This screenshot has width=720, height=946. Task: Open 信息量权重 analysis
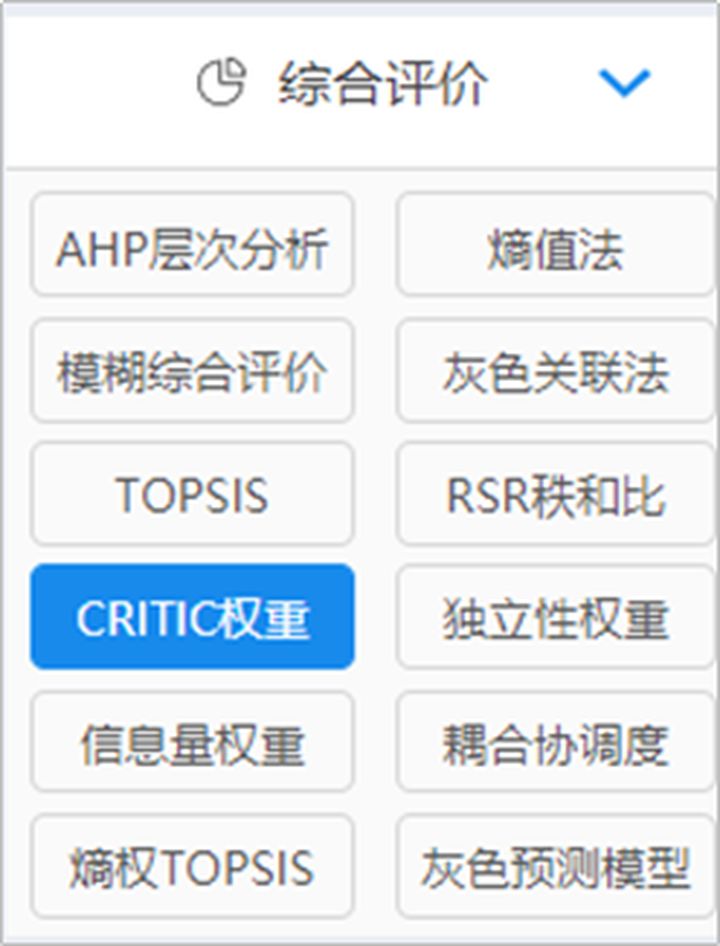click(192, 741)
